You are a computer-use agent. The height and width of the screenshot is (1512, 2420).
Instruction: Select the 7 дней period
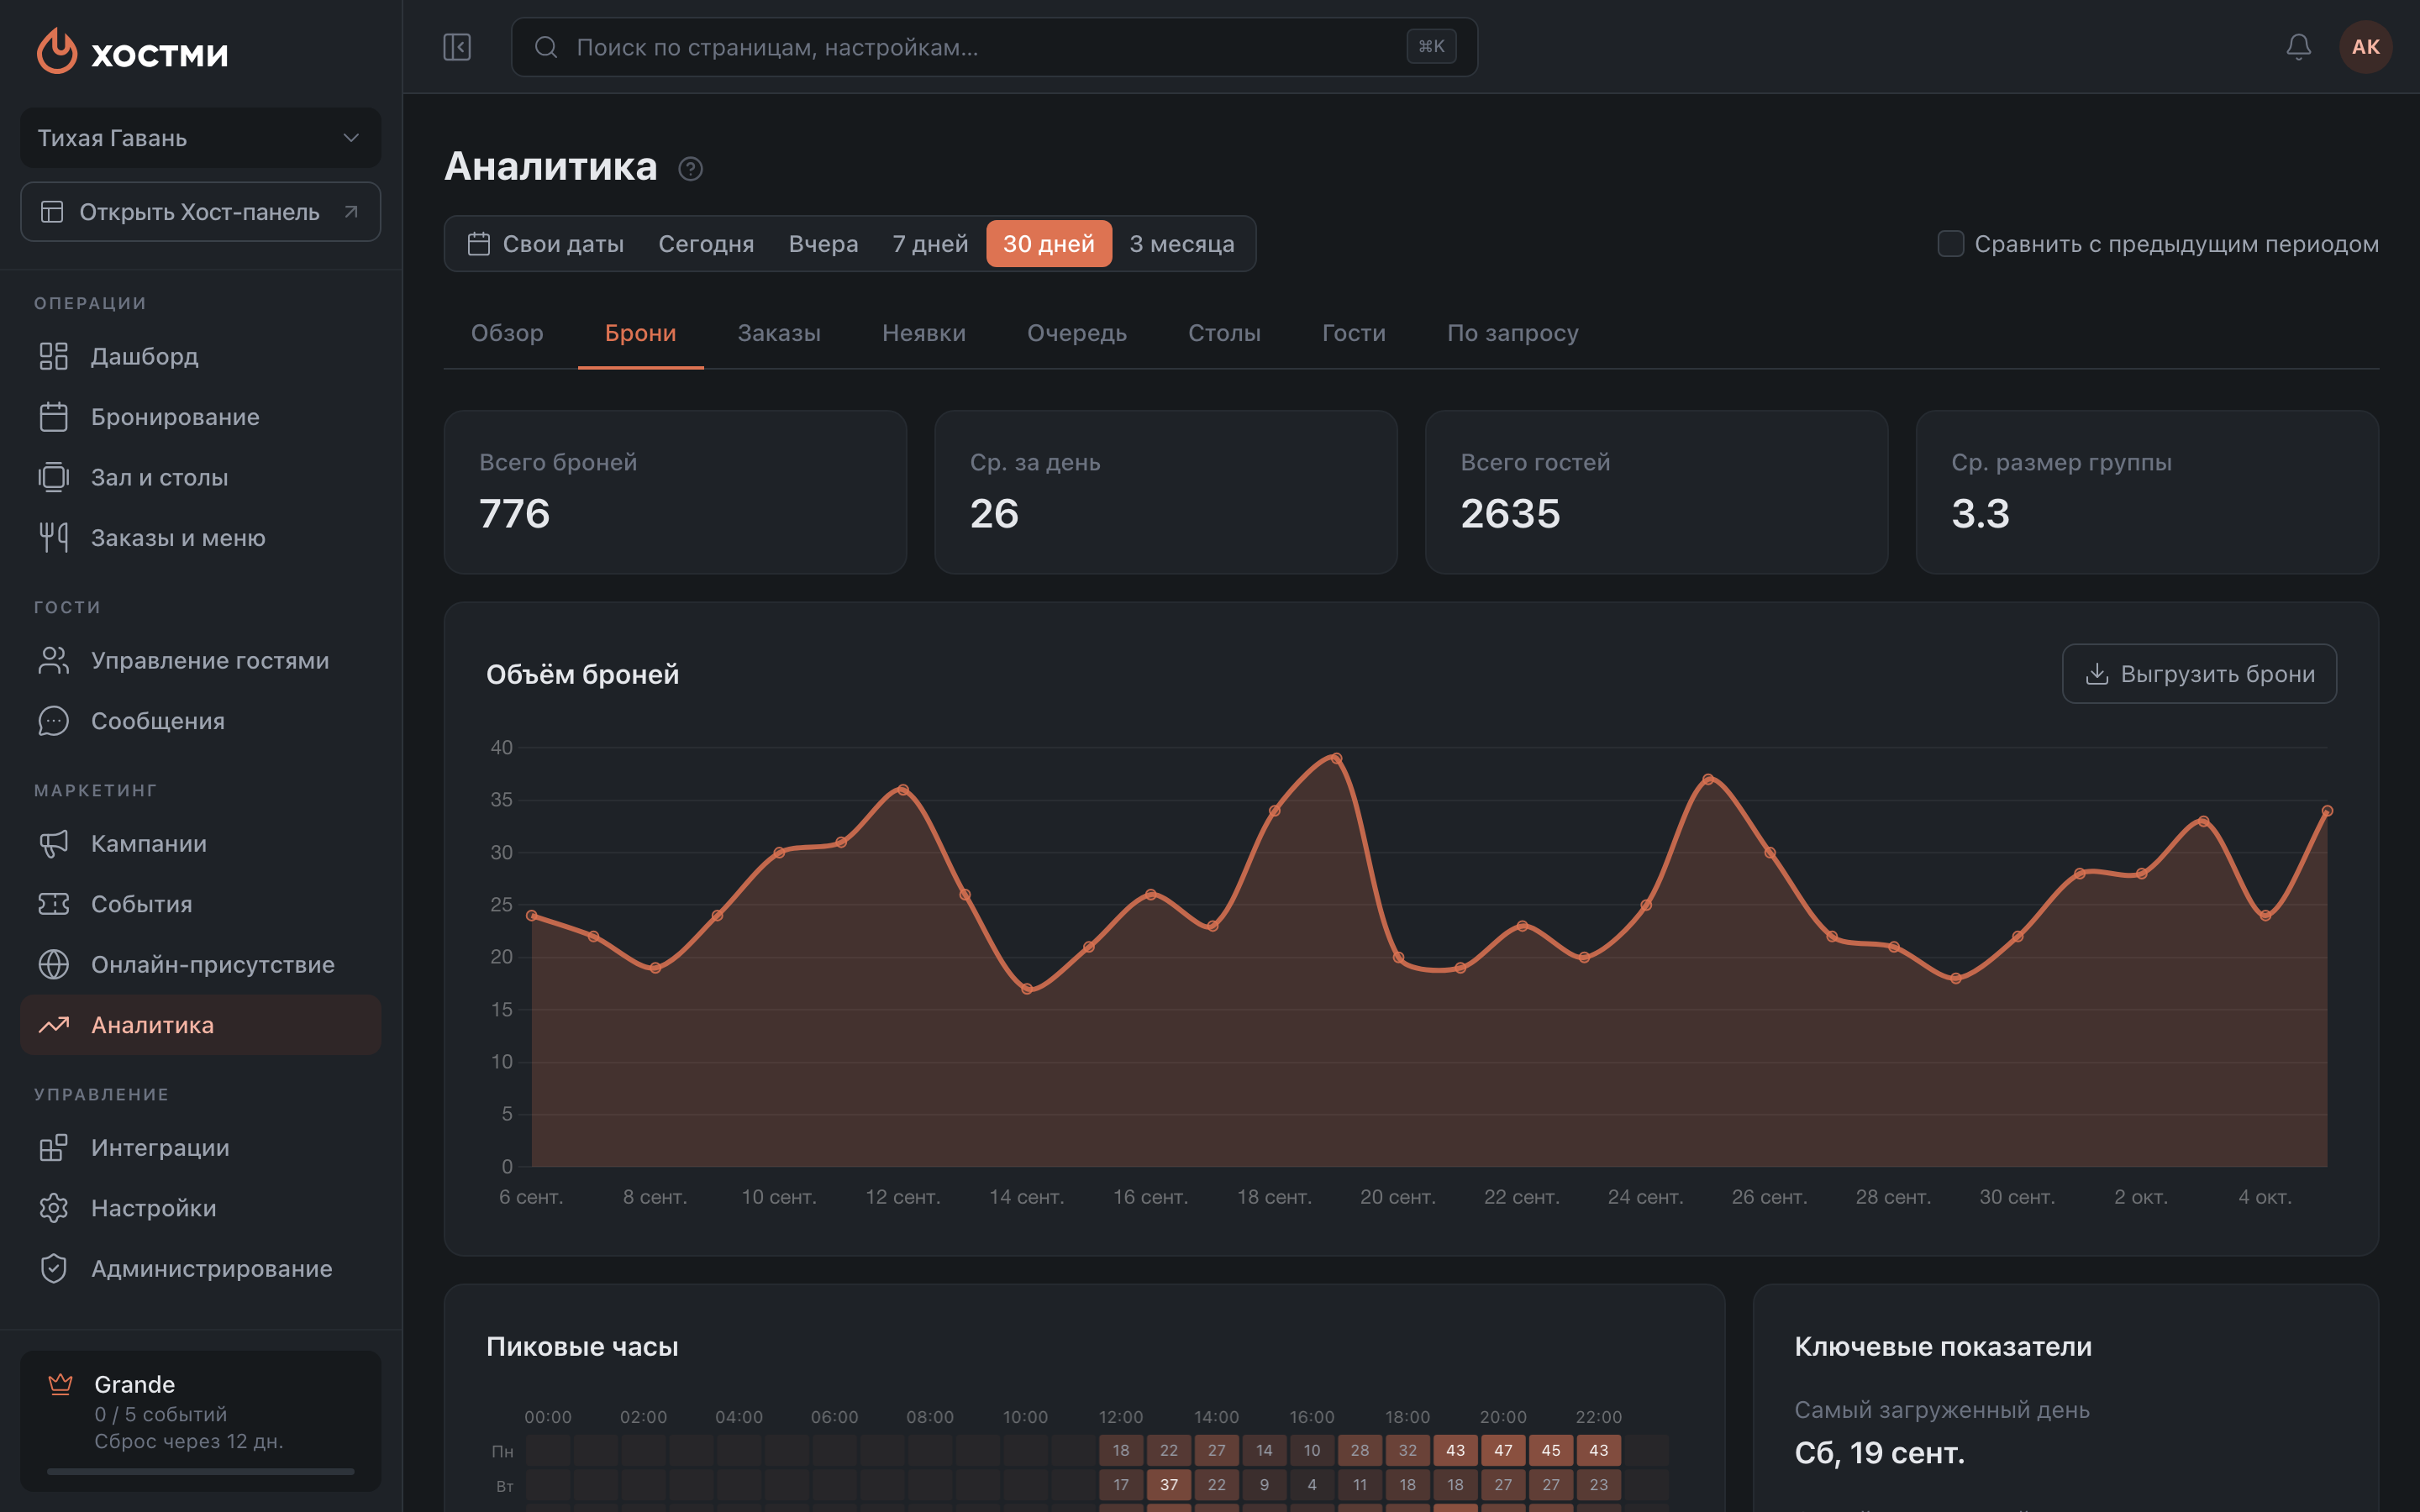click(x=930, y=244)
